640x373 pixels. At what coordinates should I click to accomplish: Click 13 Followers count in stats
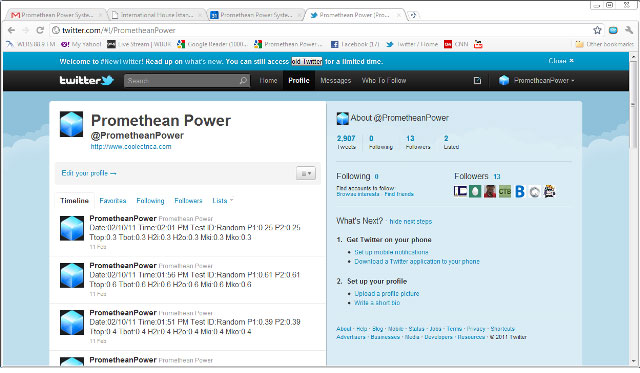[418, 142]
